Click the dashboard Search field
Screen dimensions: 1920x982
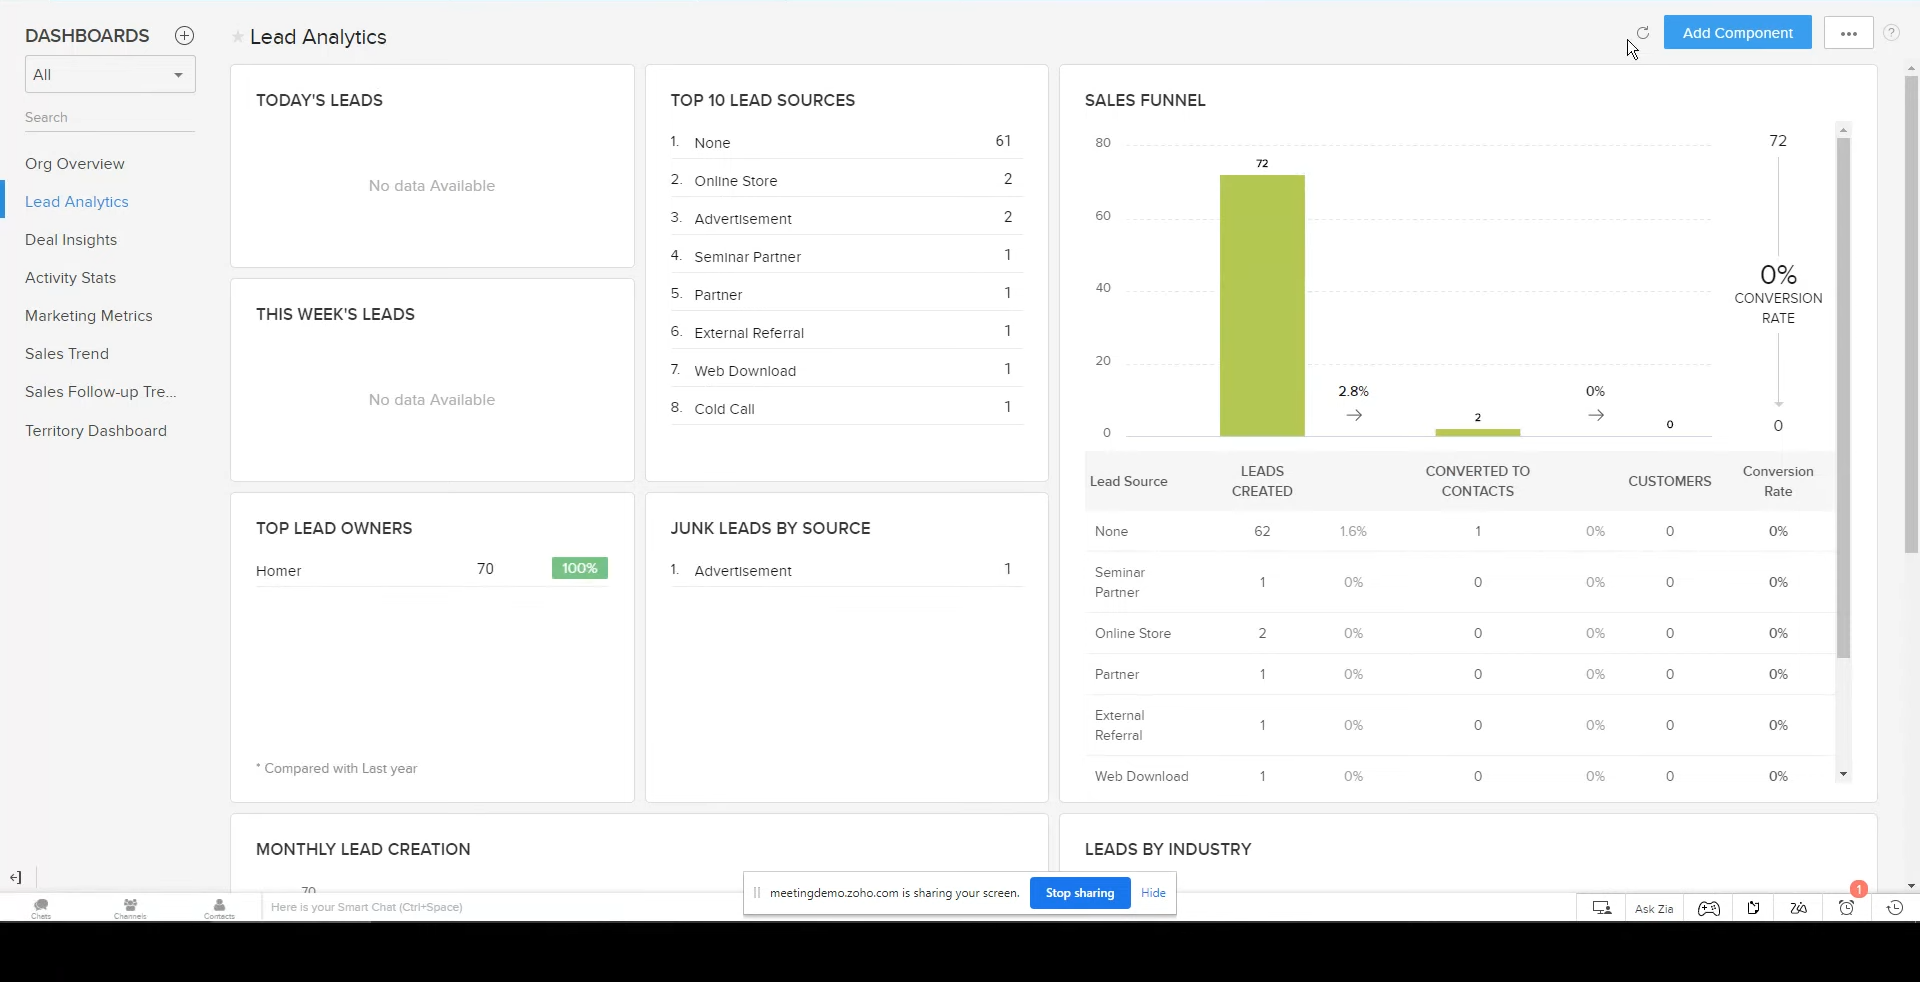pyautogui.click(x=110, y=118)
